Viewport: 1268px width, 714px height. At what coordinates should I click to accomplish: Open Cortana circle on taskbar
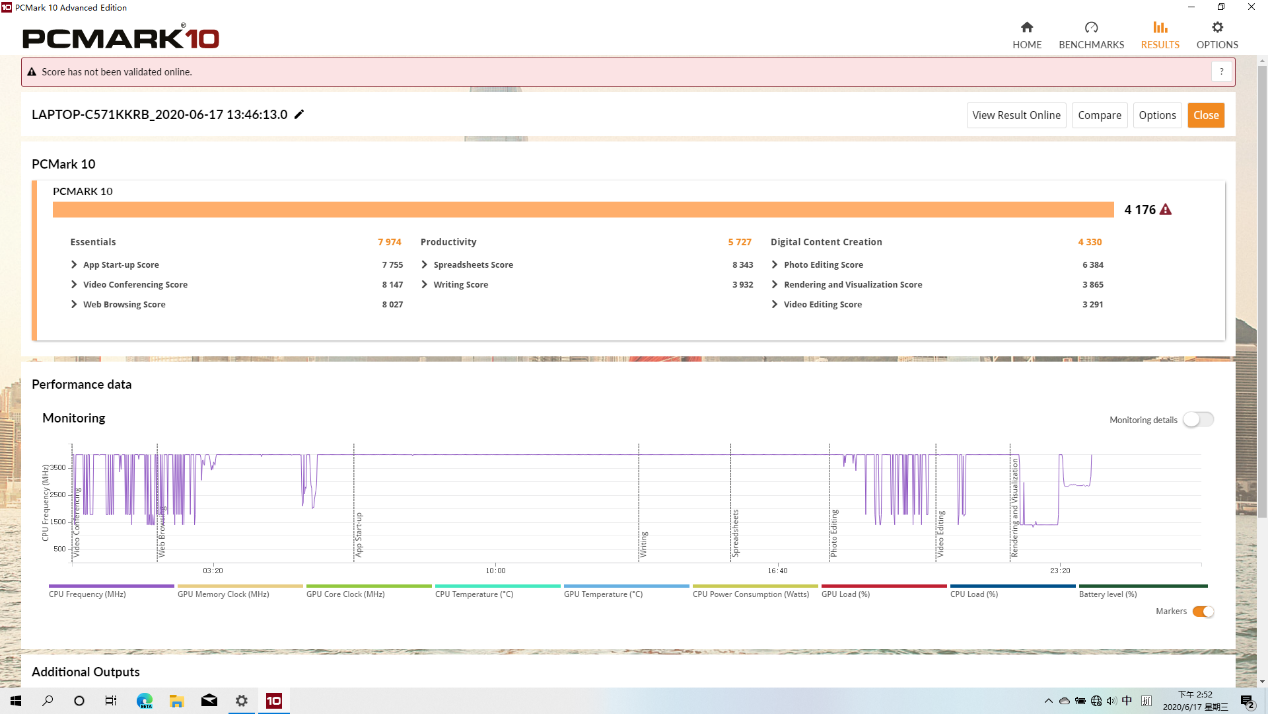click(x=80, y=701)
